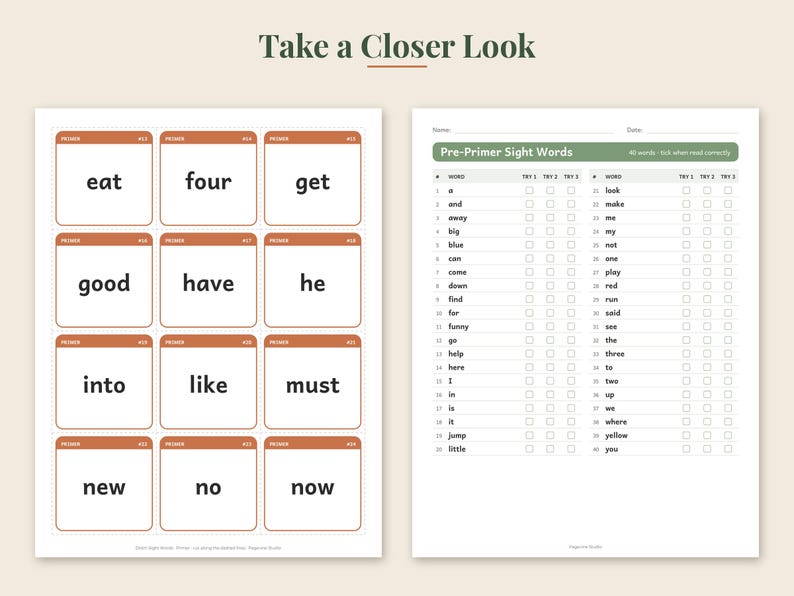
Task: Tick Try 1 checkbox for word 'look'
Action: point(686,190)
